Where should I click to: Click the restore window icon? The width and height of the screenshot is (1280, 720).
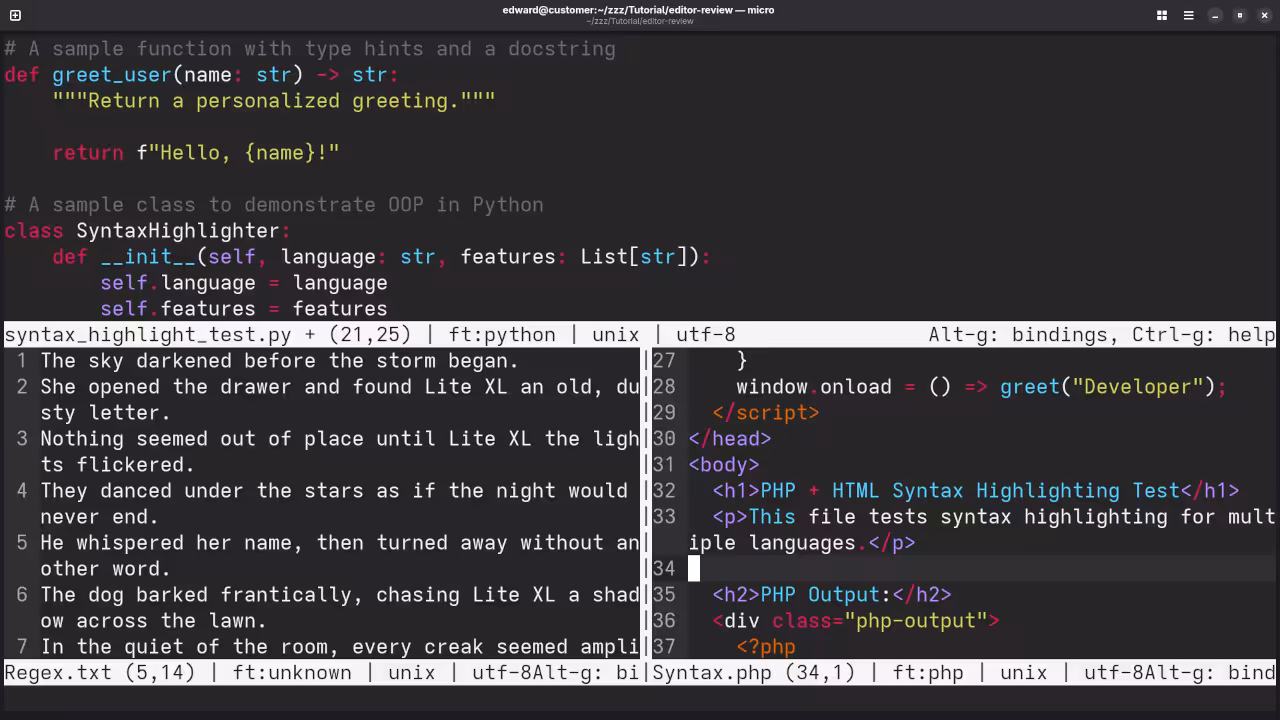1239,15
